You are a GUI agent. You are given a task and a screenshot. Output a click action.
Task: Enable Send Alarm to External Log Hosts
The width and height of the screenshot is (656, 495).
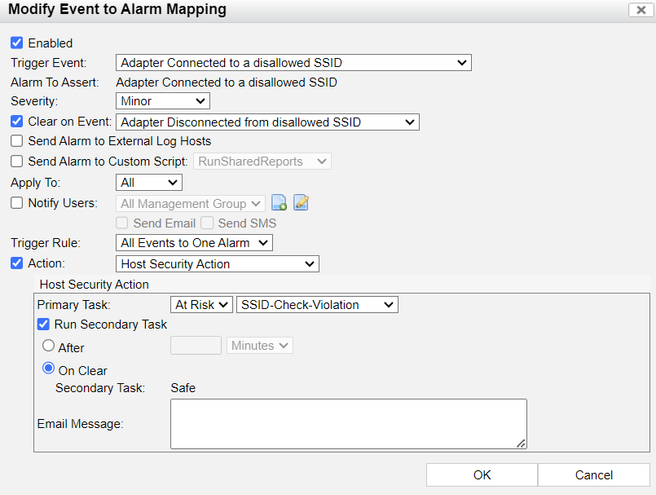[x=16, y=141]
